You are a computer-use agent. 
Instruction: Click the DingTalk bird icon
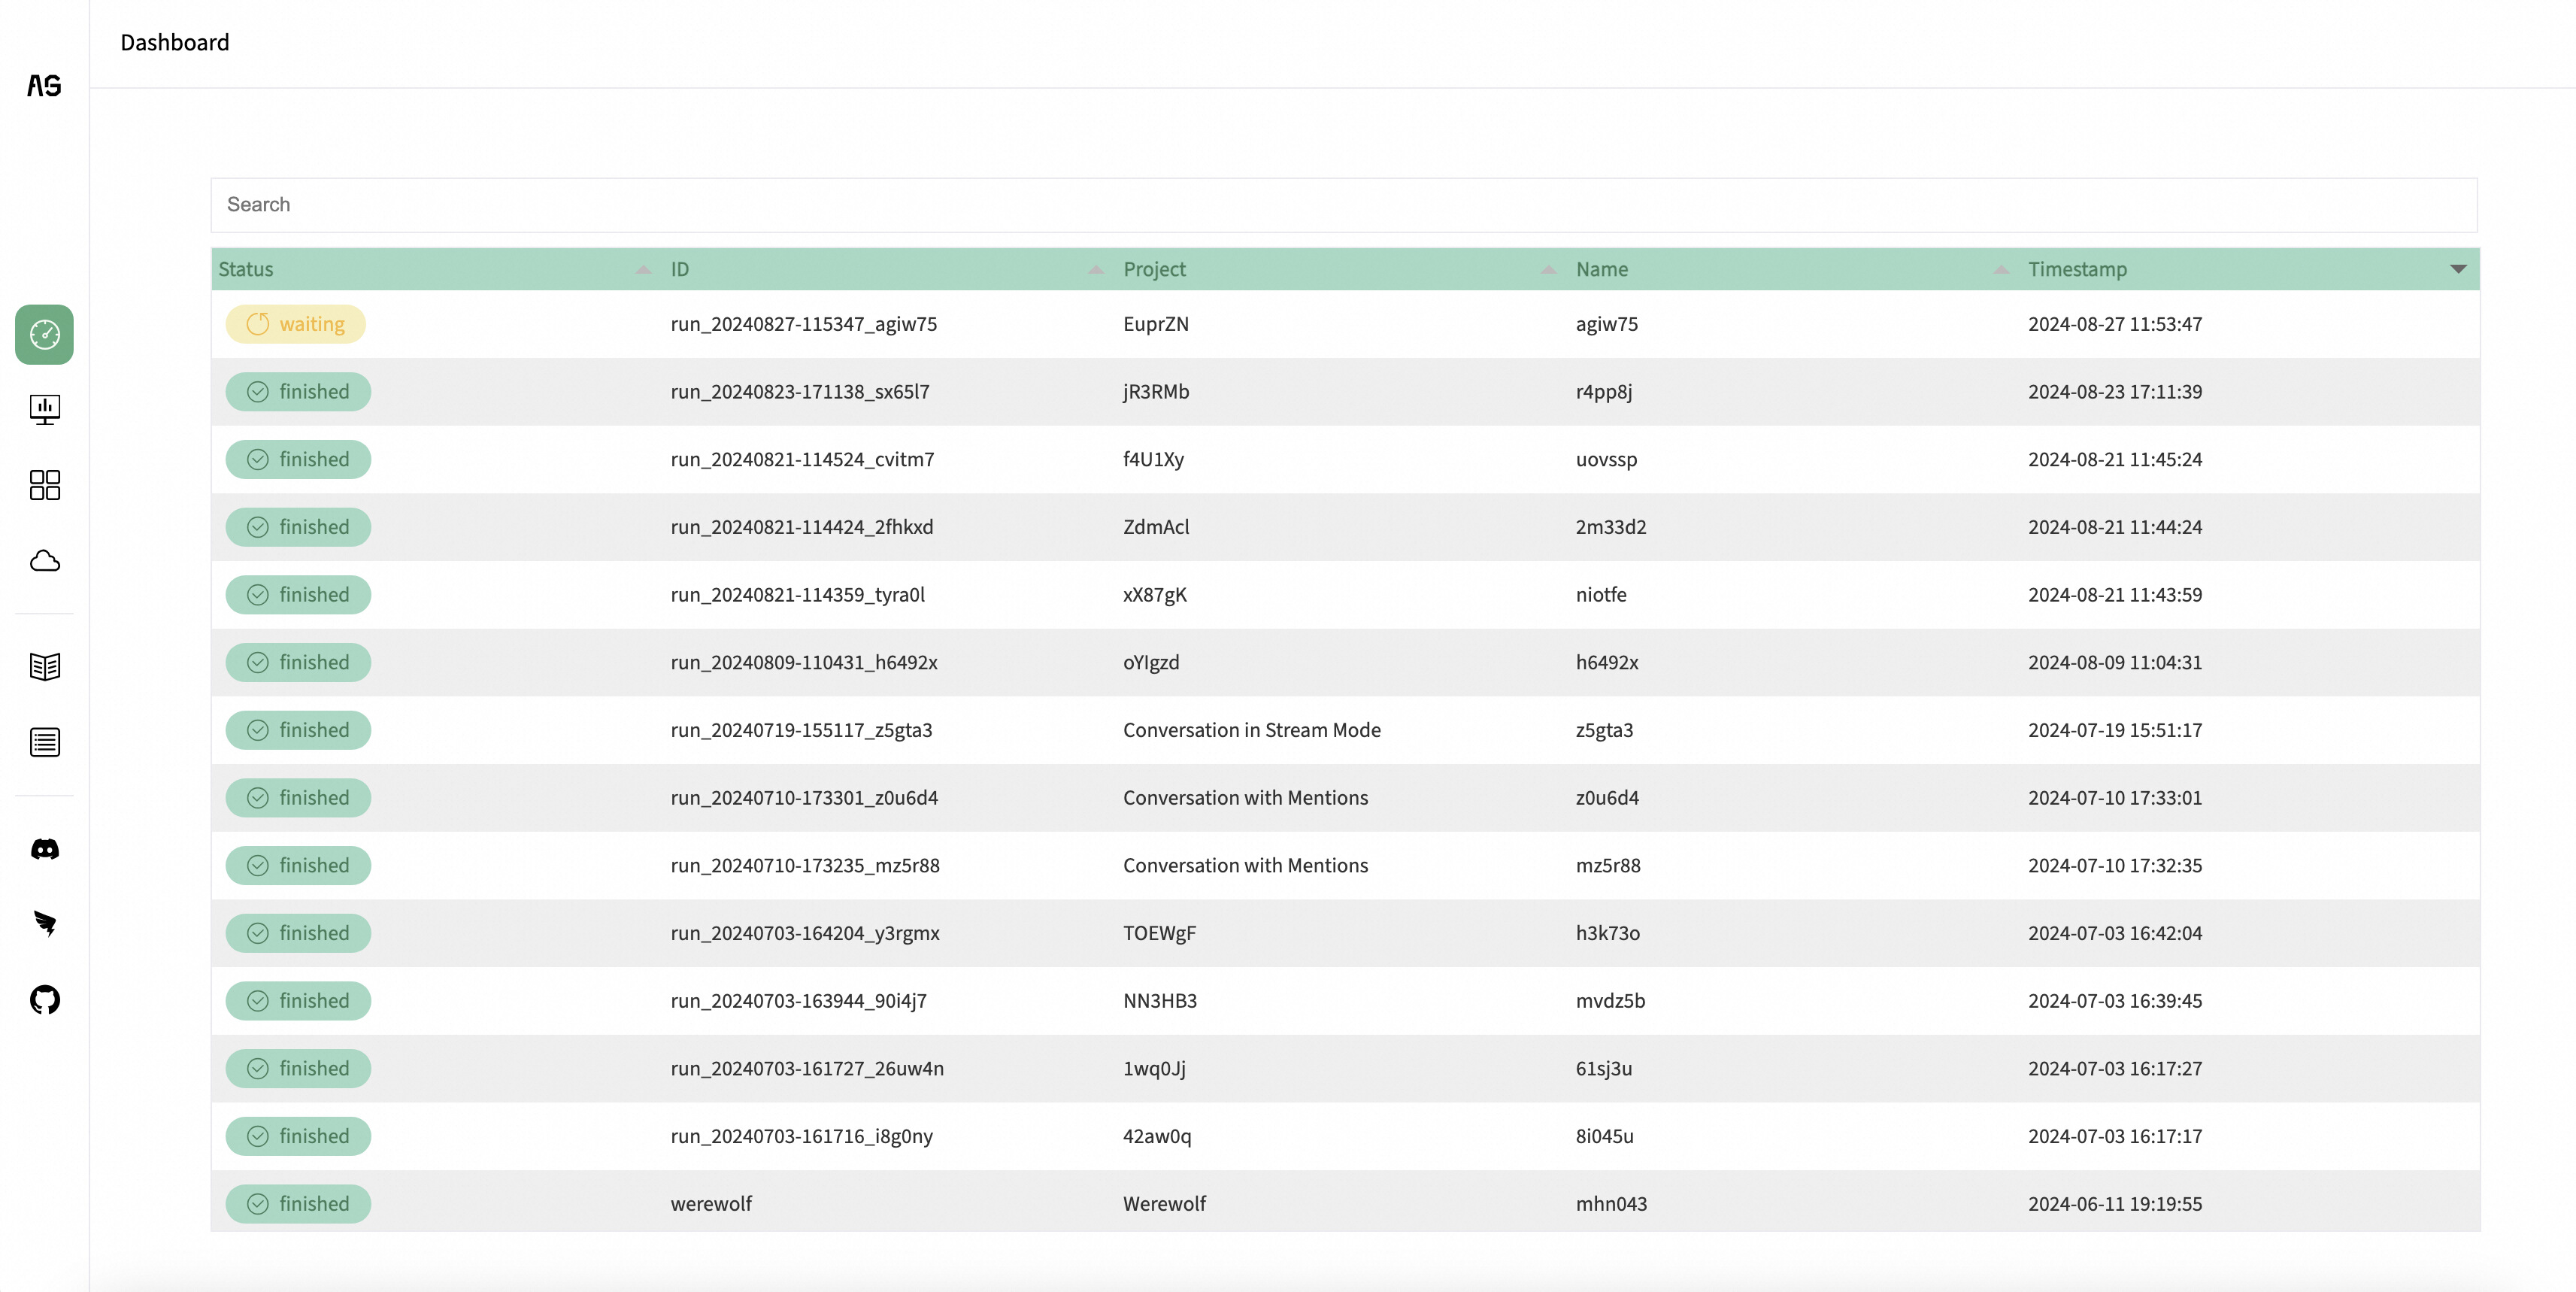tap(44, 923)
